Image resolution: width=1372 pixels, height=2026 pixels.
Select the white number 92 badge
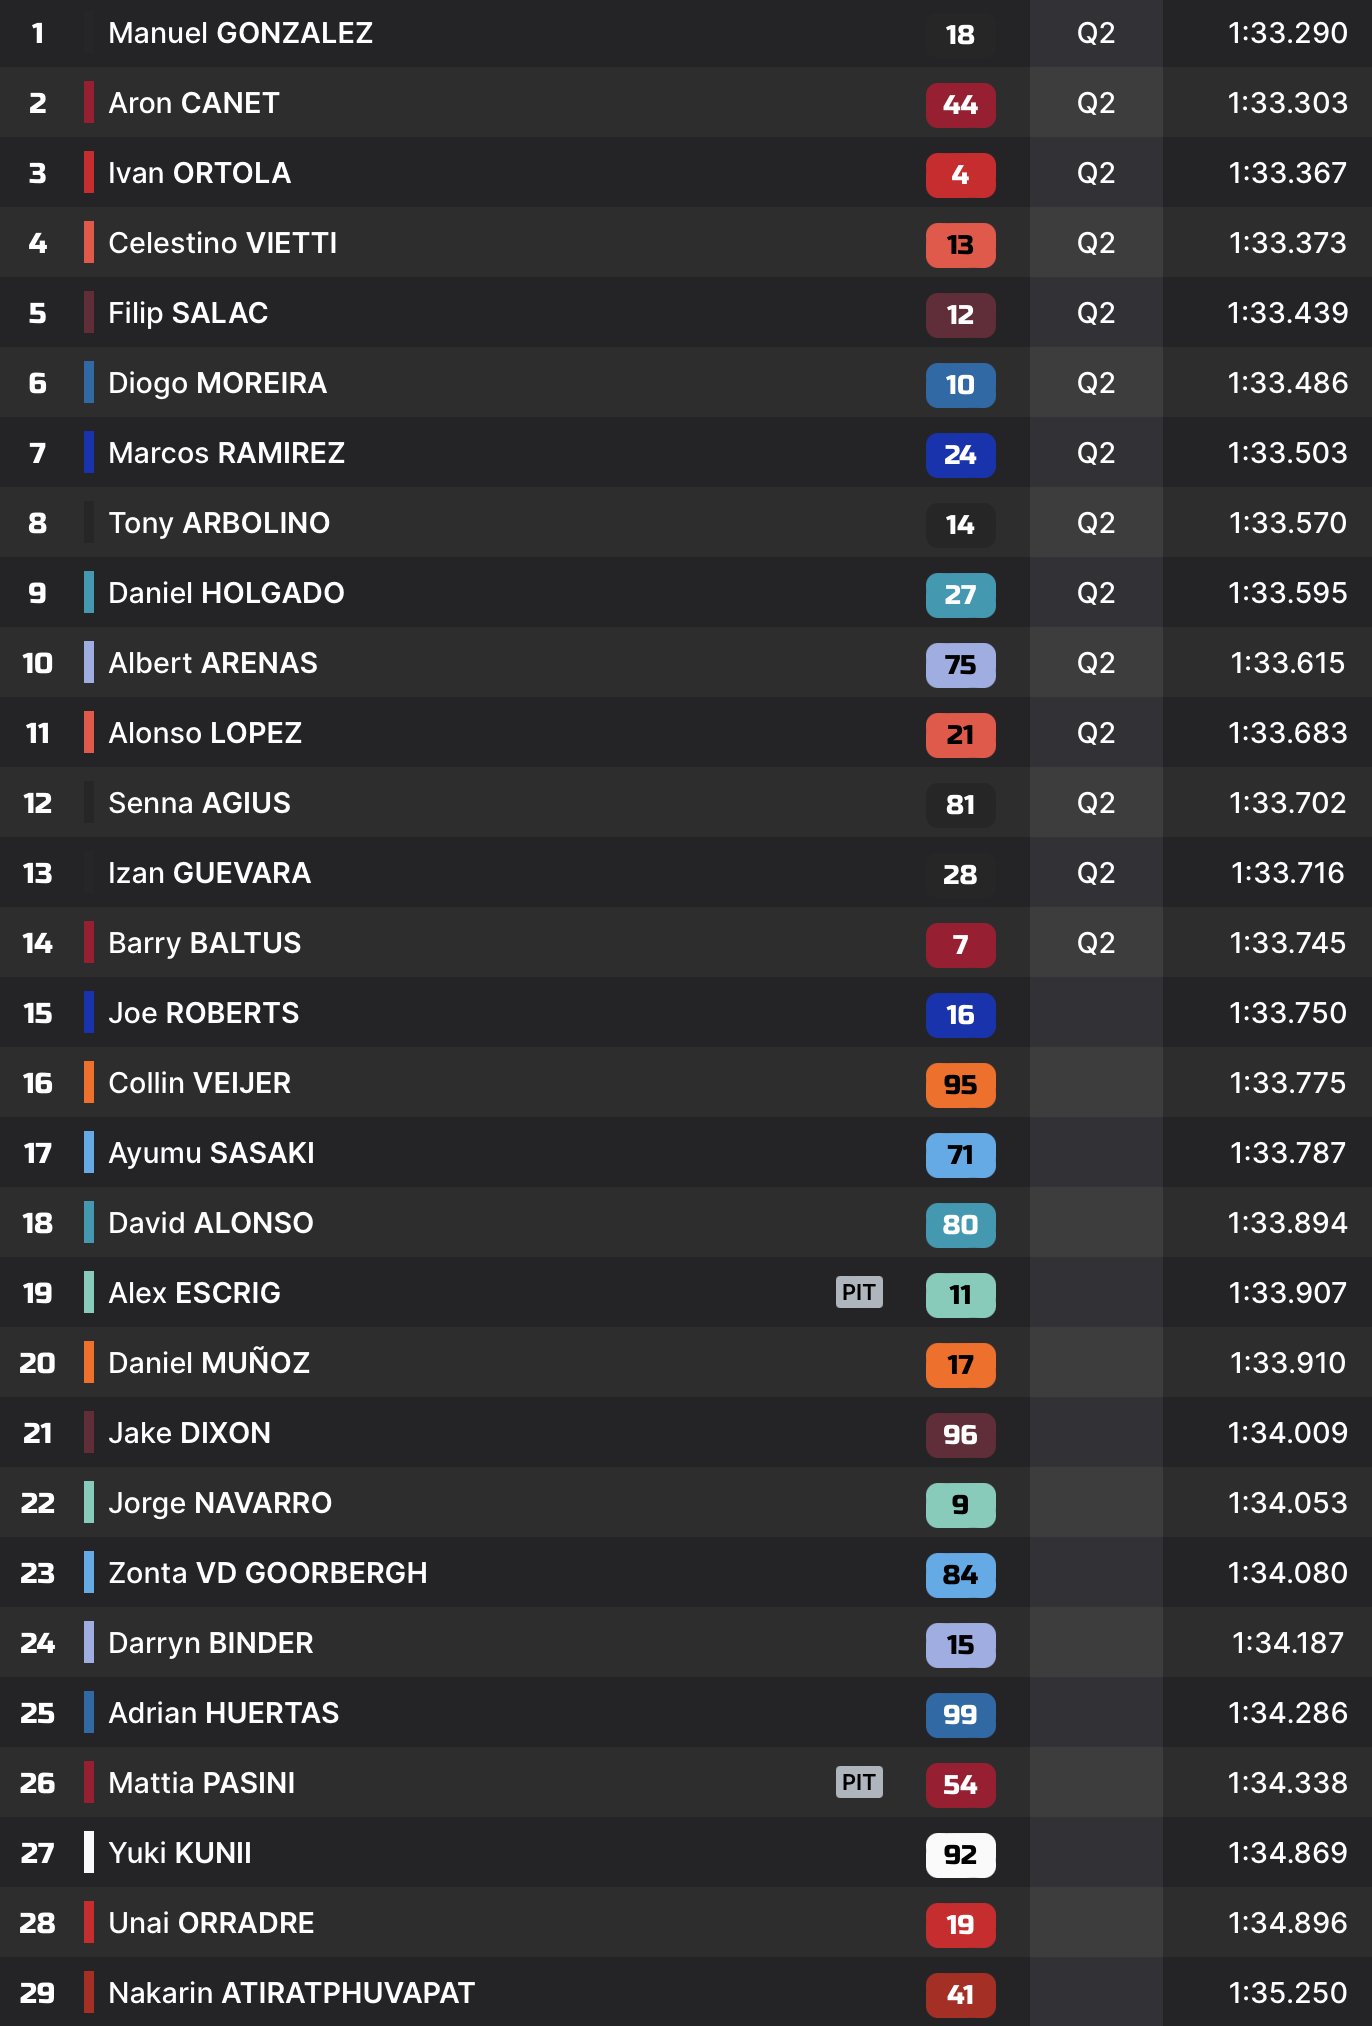[960, 1855]
